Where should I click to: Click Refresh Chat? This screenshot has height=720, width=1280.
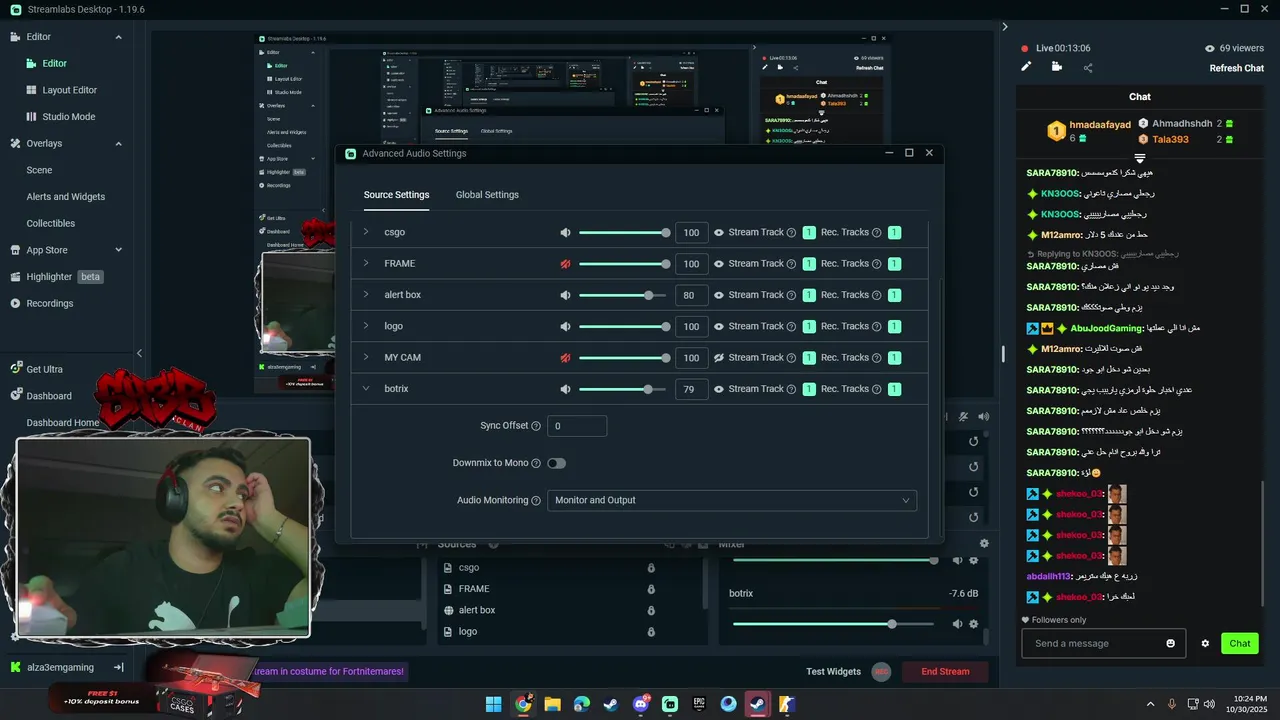coord(1237,68)
